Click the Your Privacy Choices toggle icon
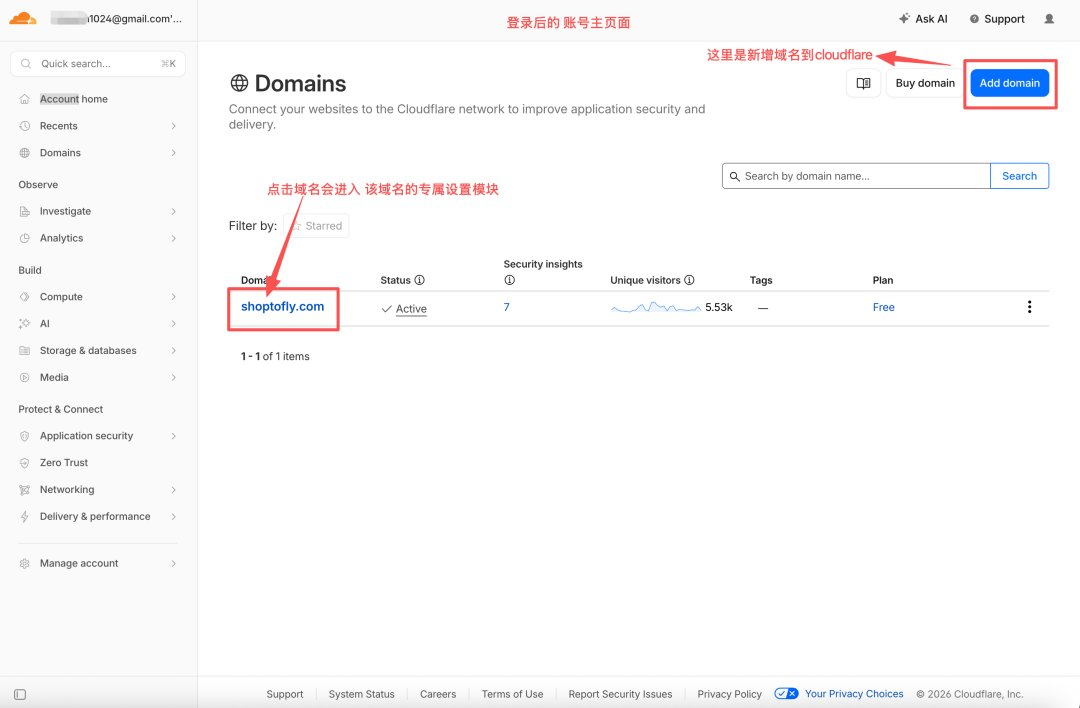The height and width of the screenshot is (708, 1080). 786,694
